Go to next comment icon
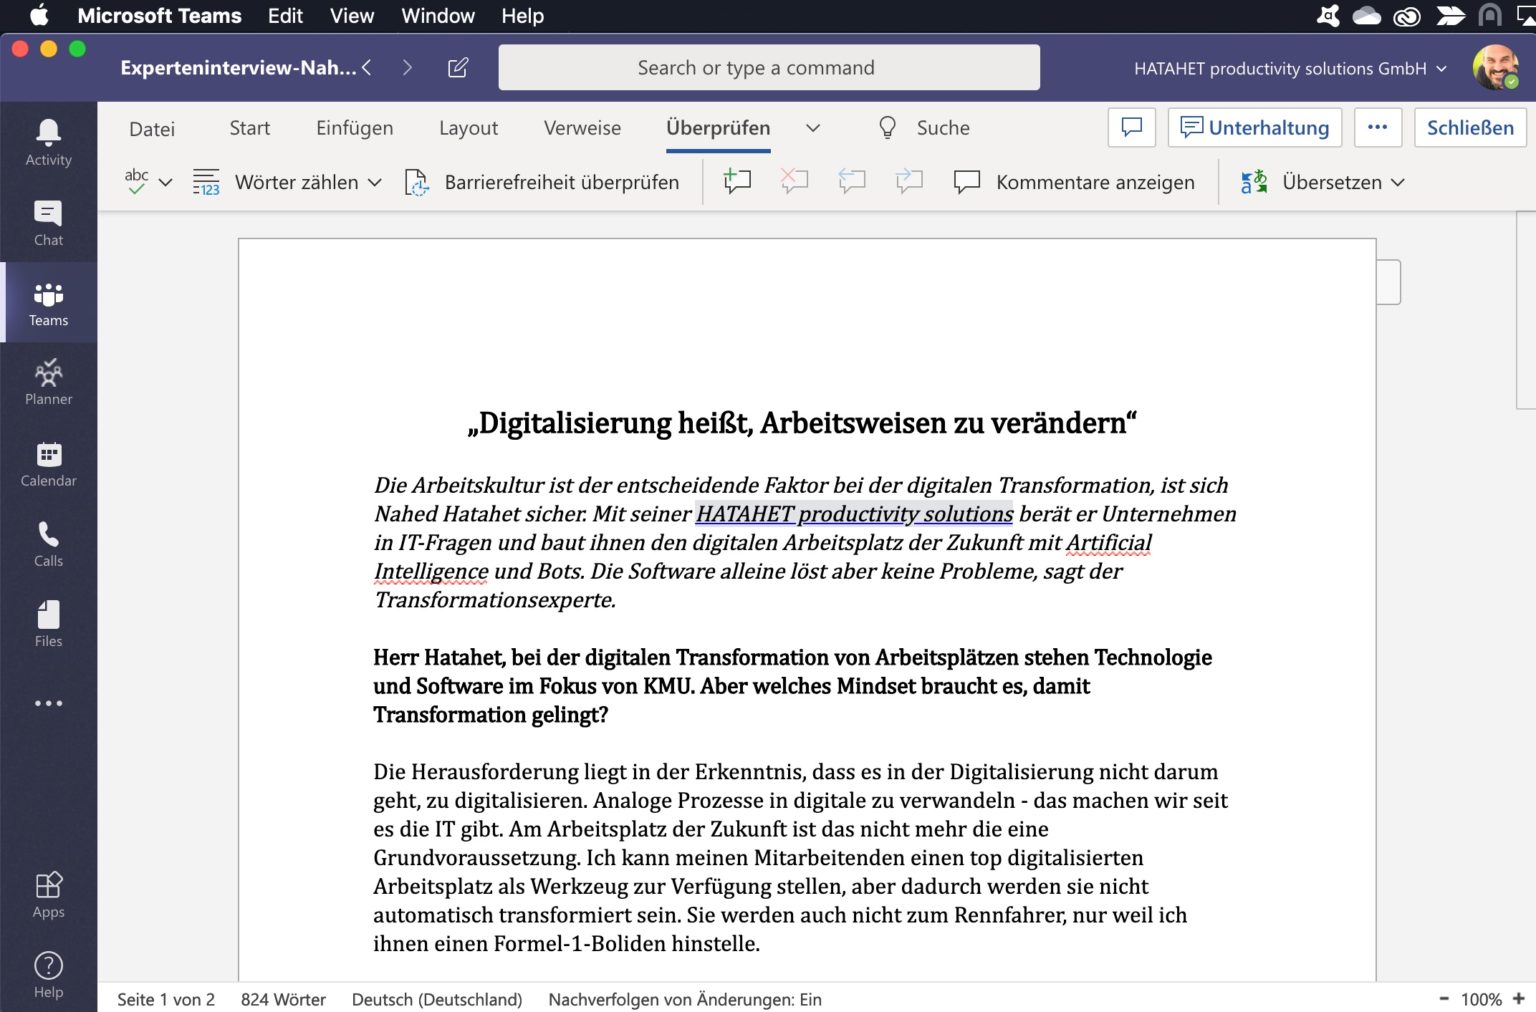The height and width of the screenshot is (1012, 1536). coord(908,181)
